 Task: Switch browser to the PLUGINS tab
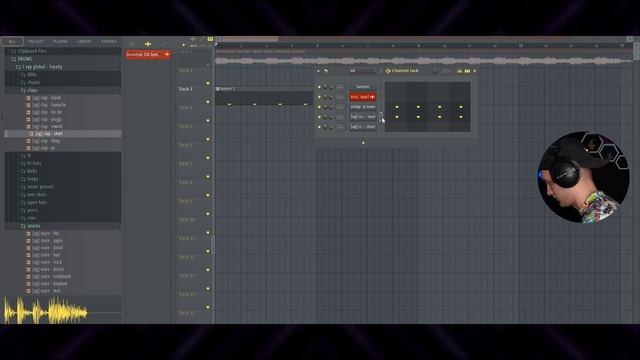(x=60, y=42)
